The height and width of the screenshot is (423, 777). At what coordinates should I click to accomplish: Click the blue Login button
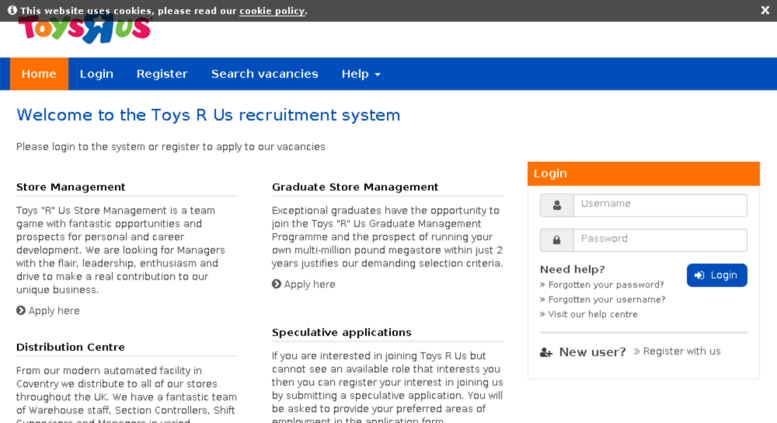717,275
